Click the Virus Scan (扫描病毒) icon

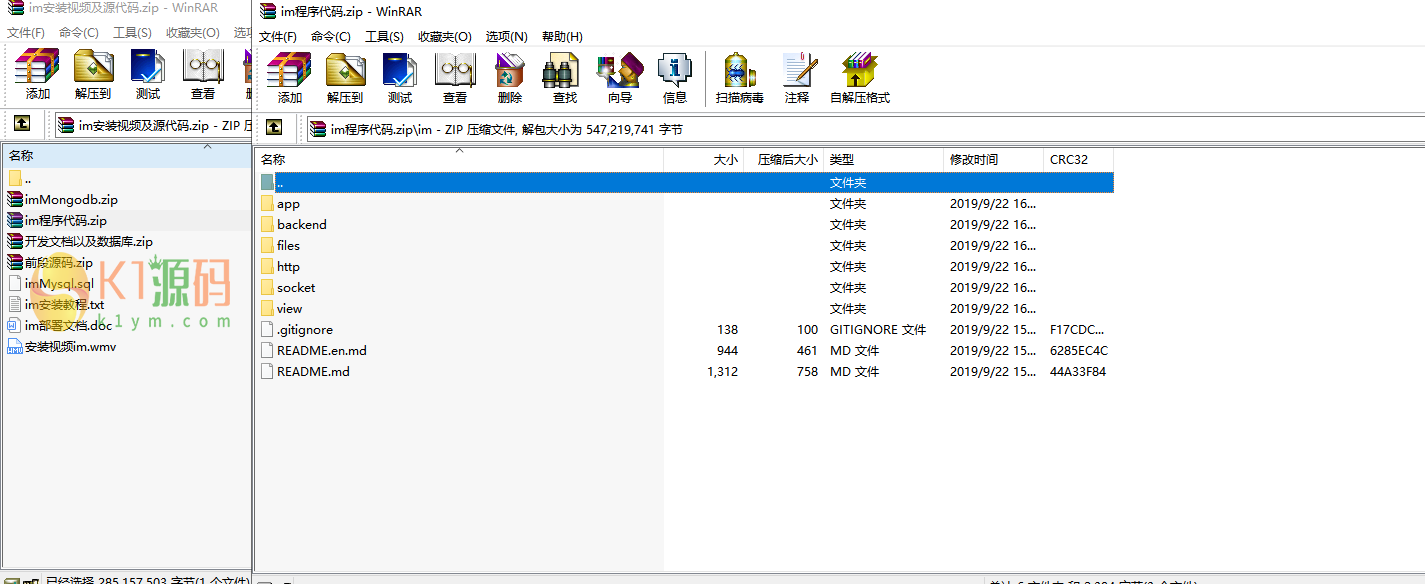[739, 78]
